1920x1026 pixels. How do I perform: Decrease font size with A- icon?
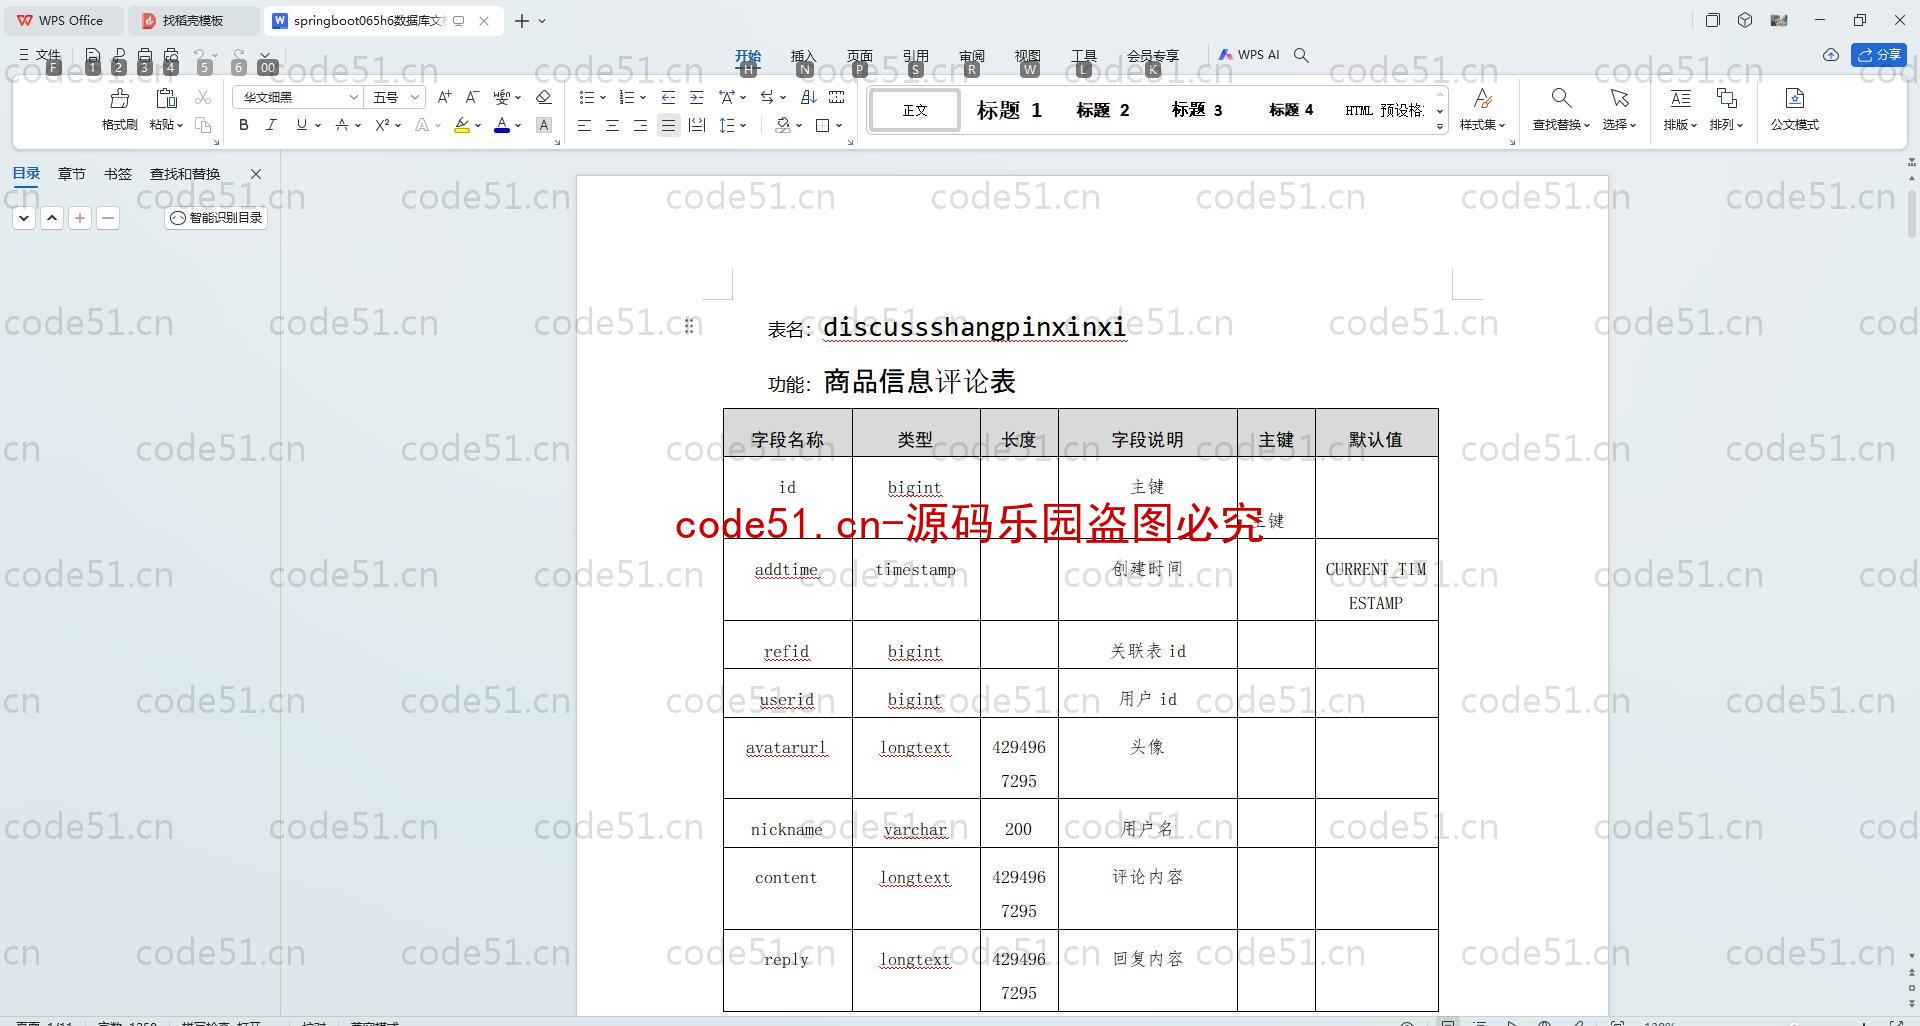[473, 97]
